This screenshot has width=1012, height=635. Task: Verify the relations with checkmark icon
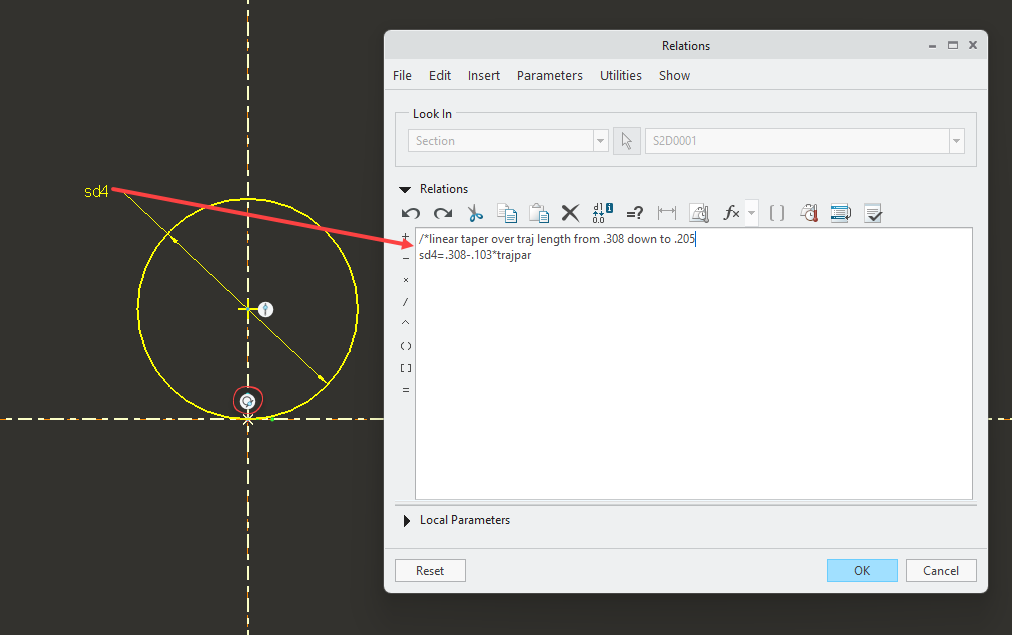tap(873, 213)
